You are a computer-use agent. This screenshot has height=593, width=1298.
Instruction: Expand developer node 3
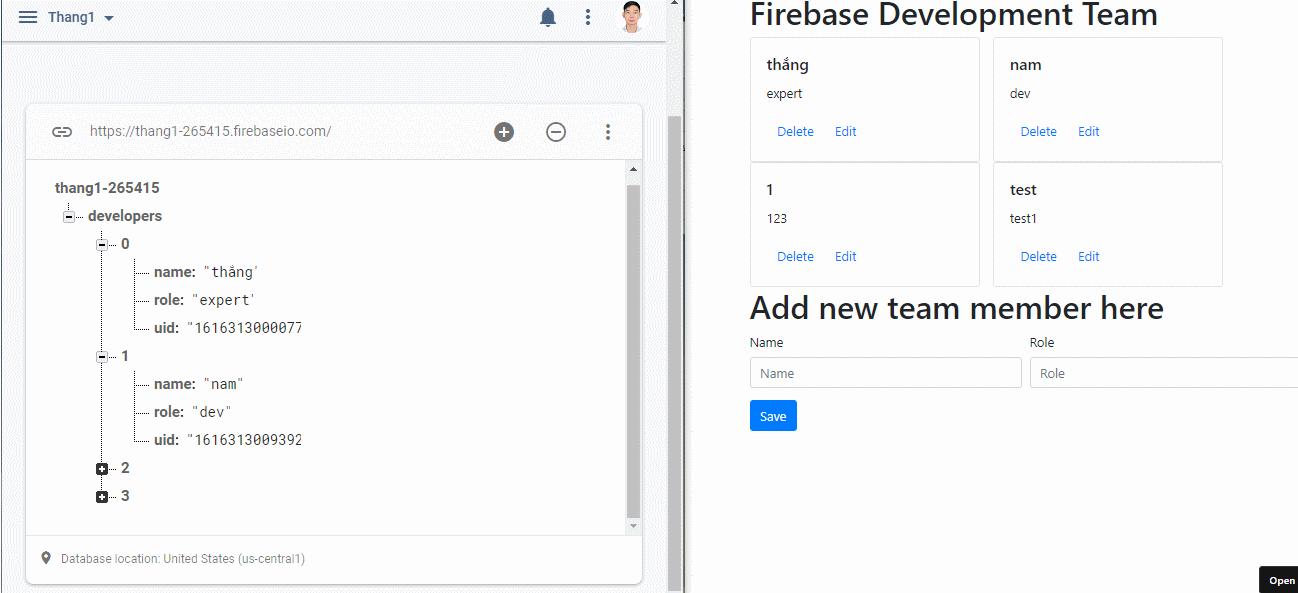[x=102, y=497]
